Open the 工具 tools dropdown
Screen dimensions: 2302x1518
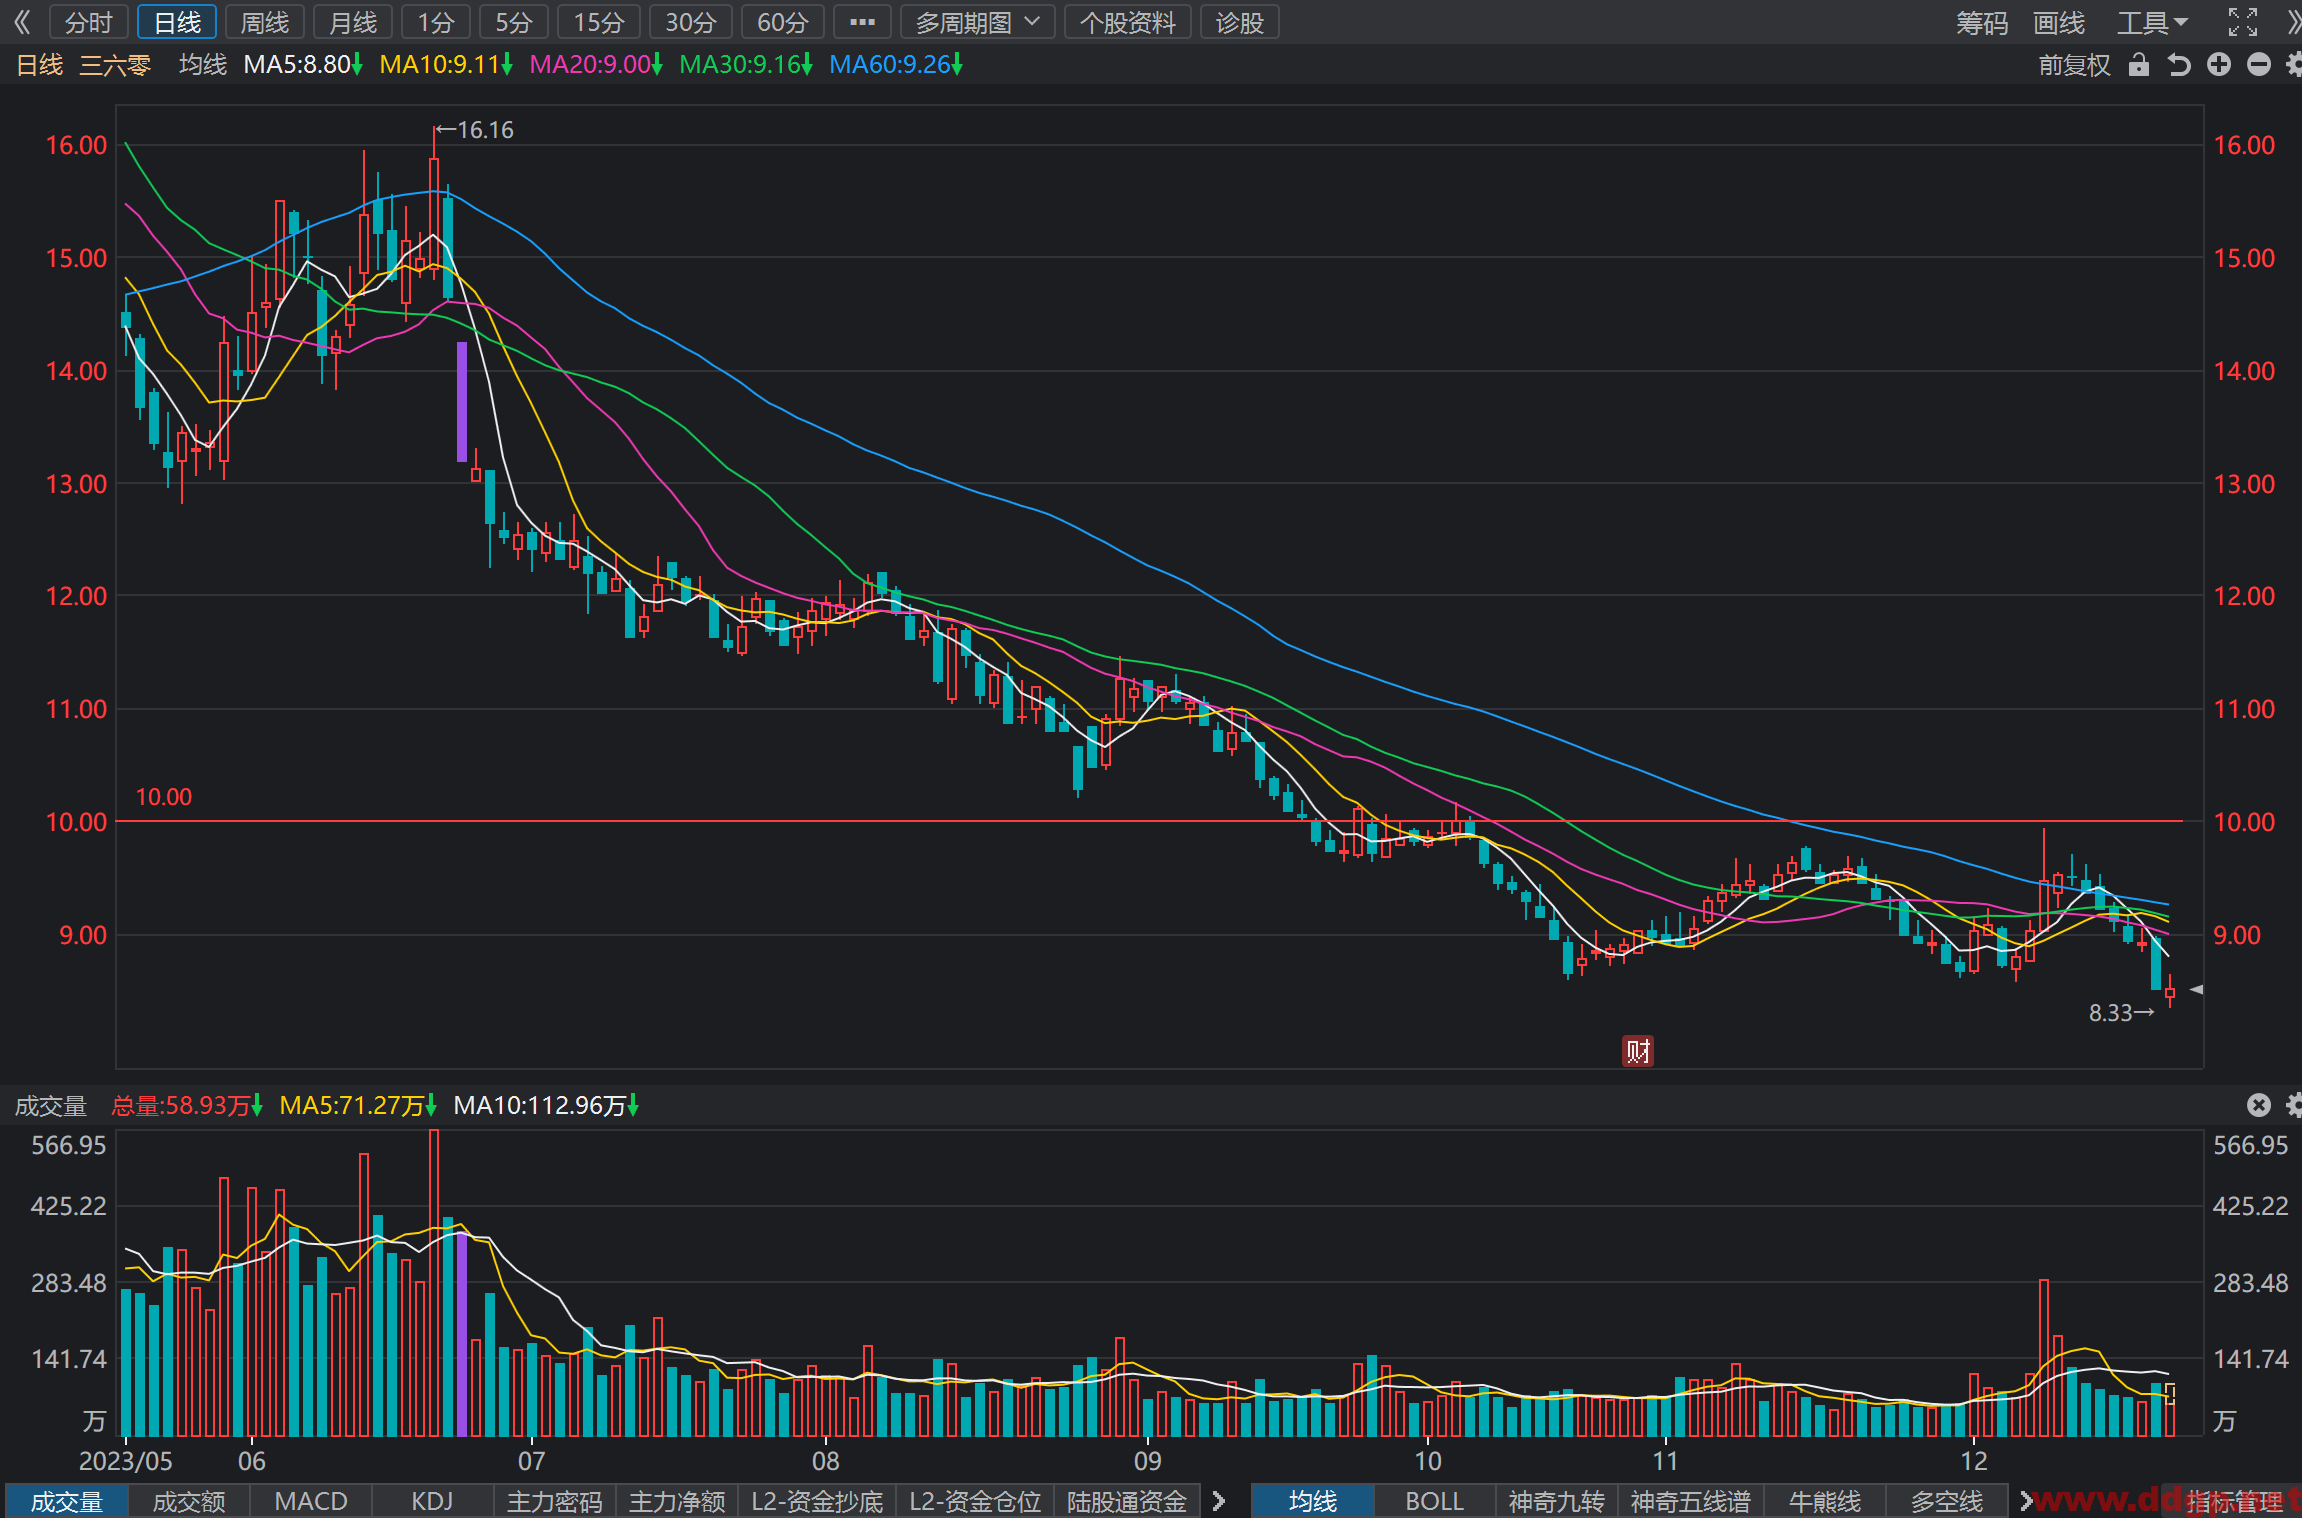tap(2153, 22)
